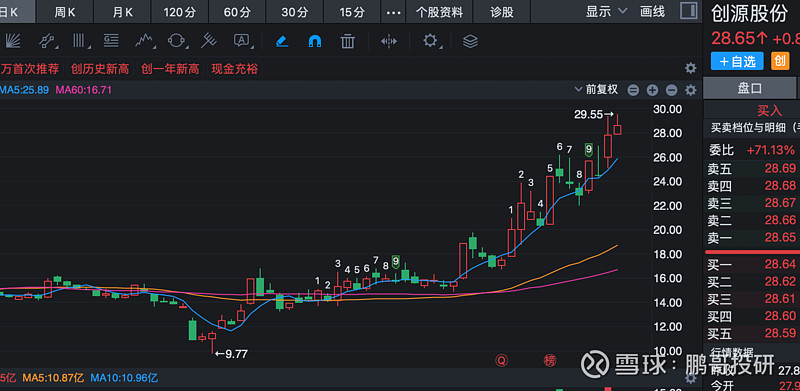
Task: Click the +自选 add watchlist button
Action: tap(737, 61)
